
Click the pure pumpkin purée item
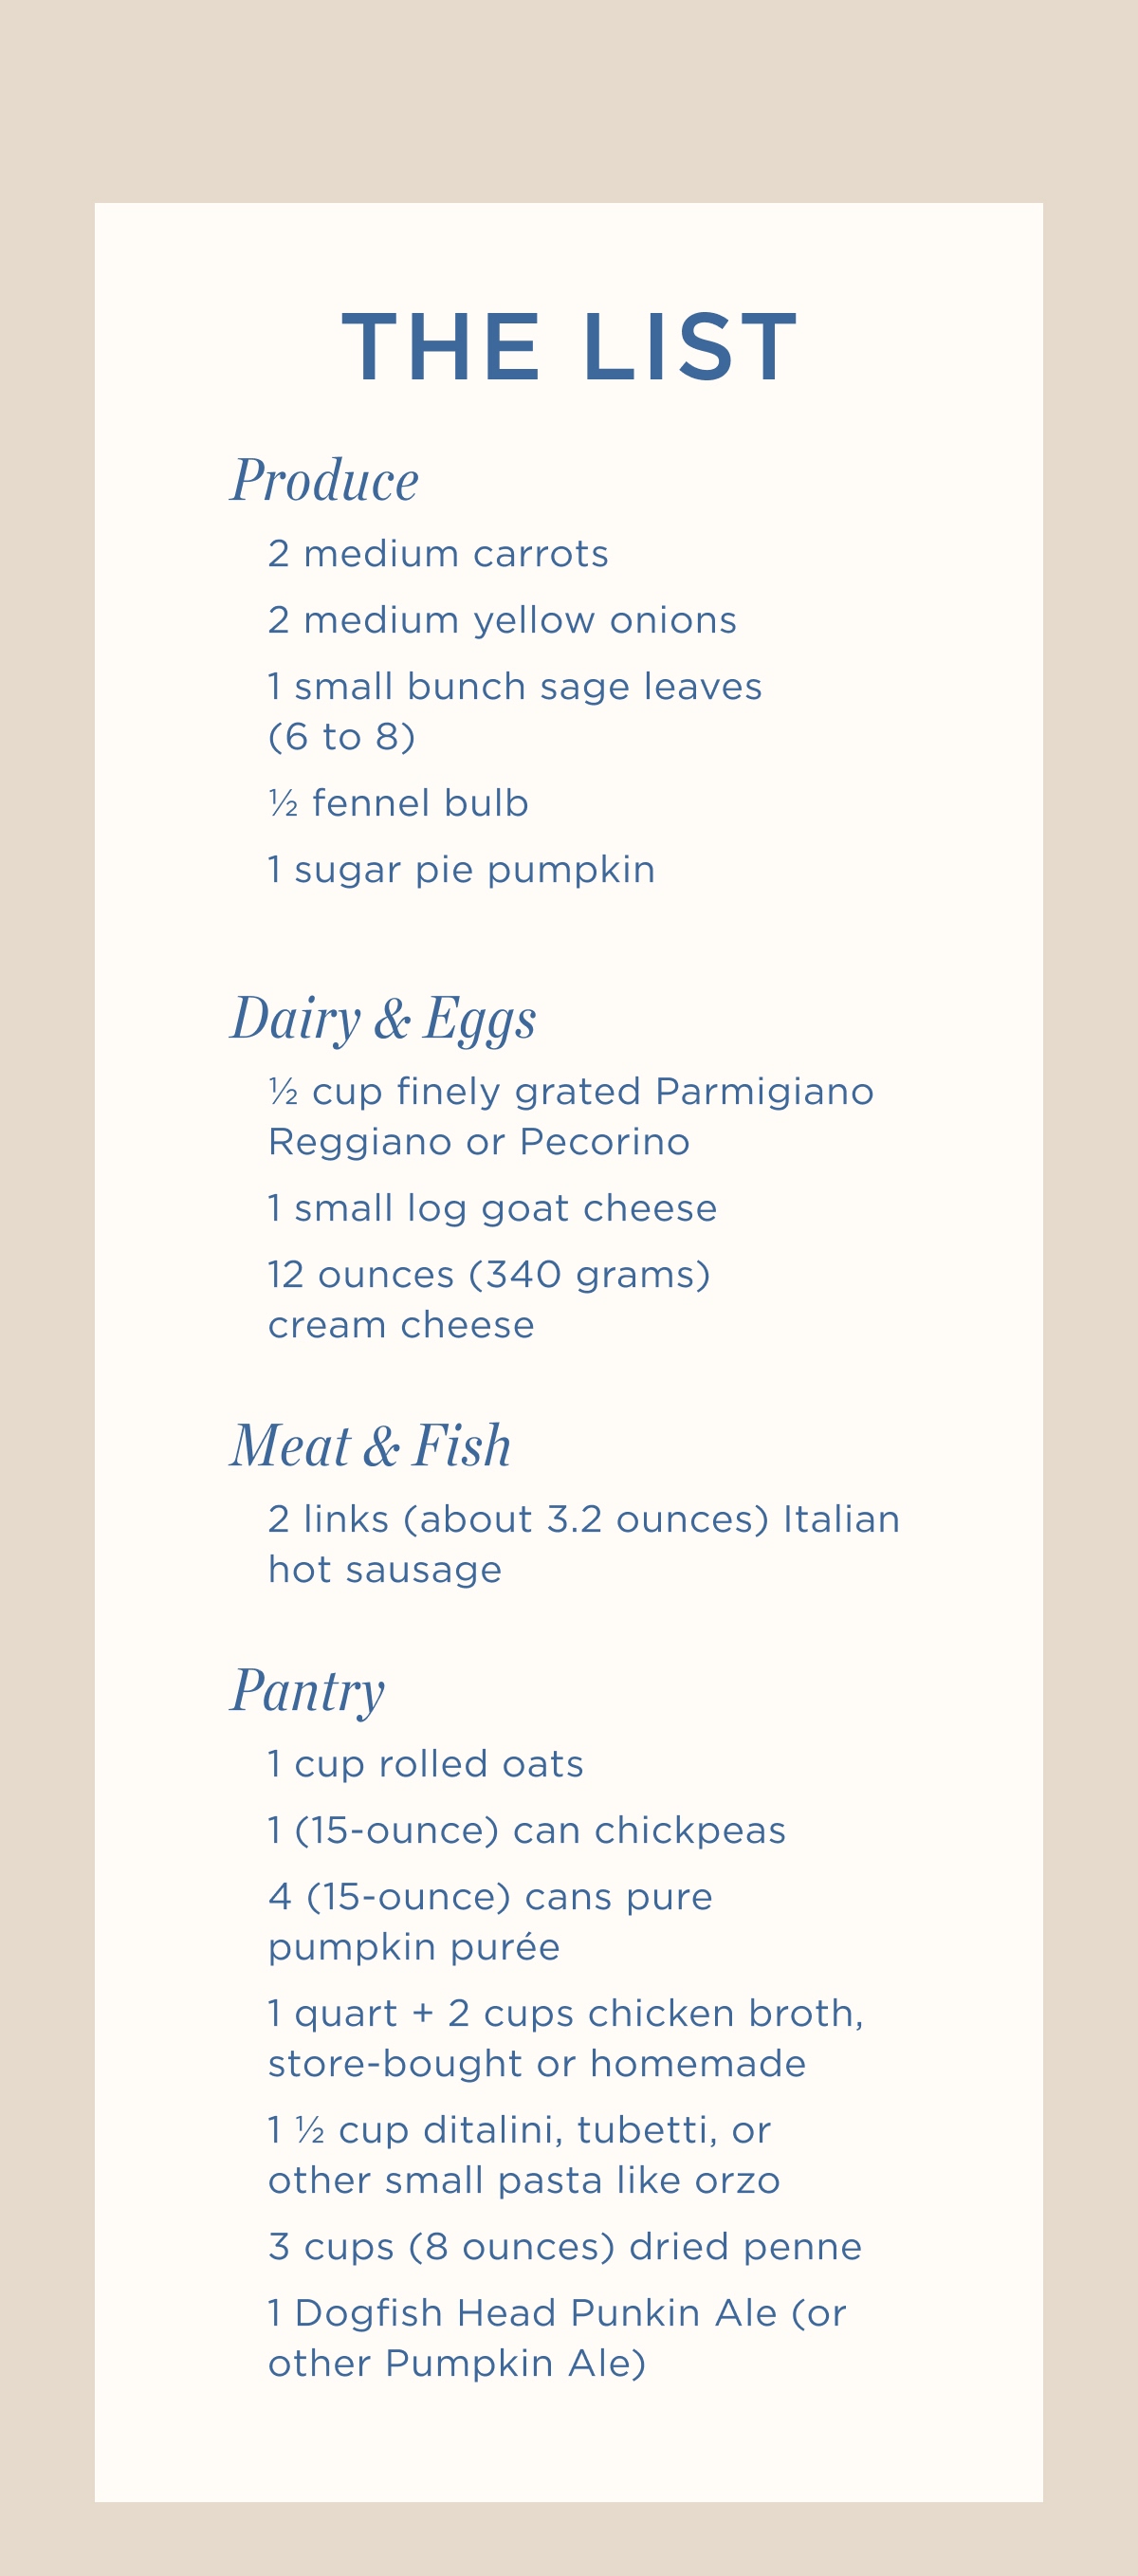point(490,1921)
